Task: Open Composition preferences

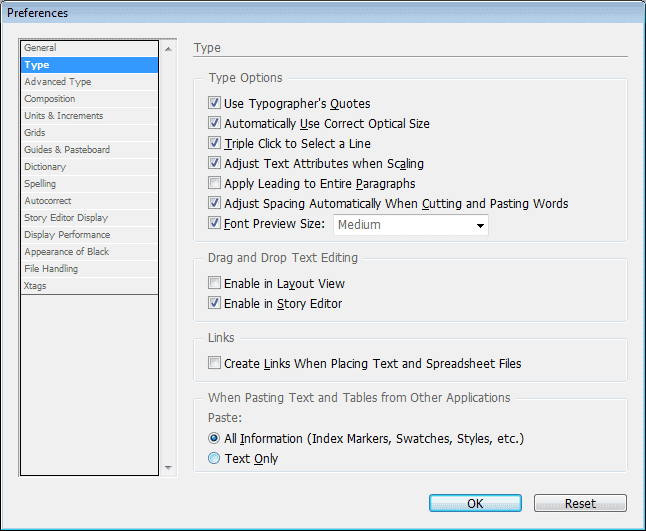Action: coord(89,99)
